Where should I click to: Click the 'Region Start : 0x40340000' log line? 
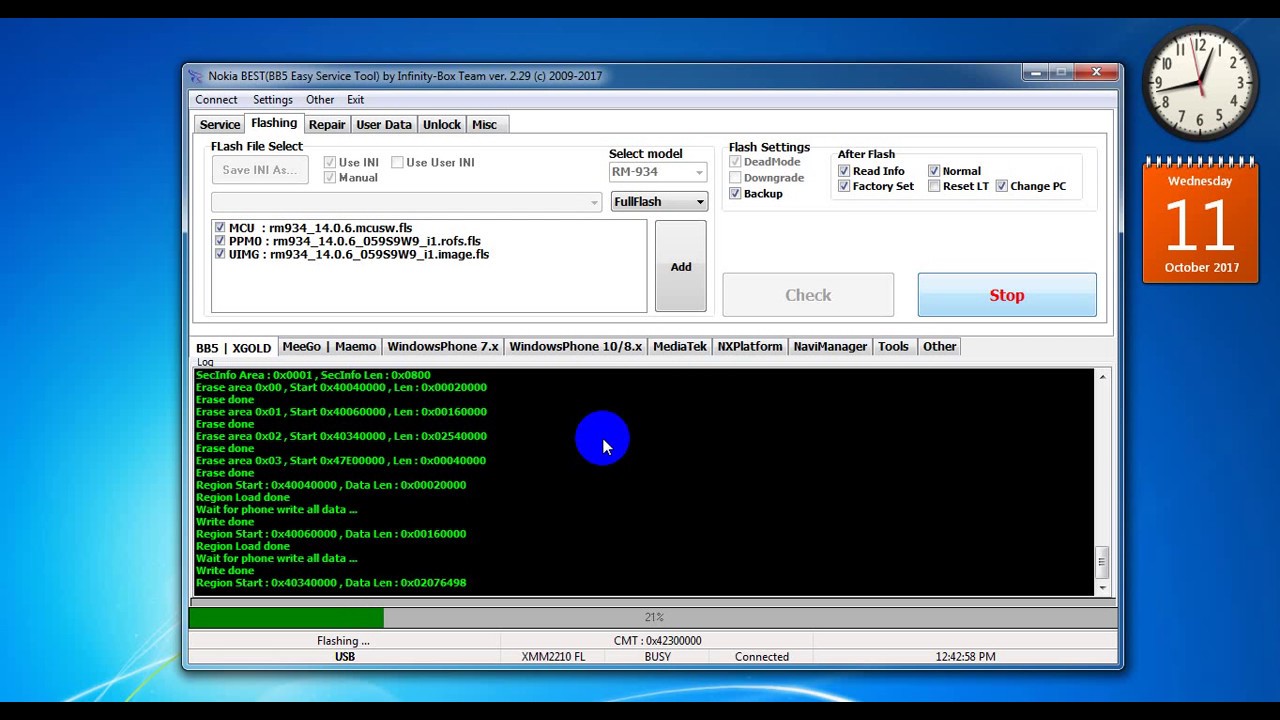[x=331, y=583]
